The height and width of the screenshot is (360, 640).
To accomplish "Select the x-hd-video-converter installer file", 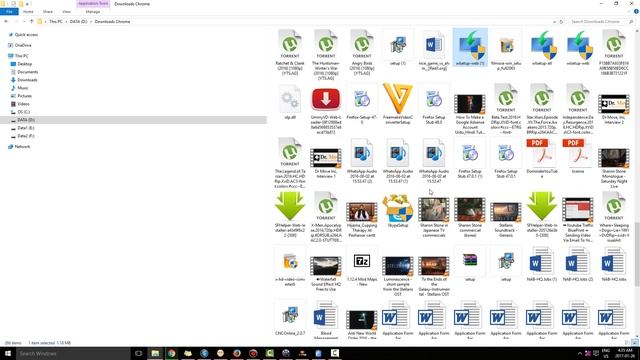I will (290, 266).
